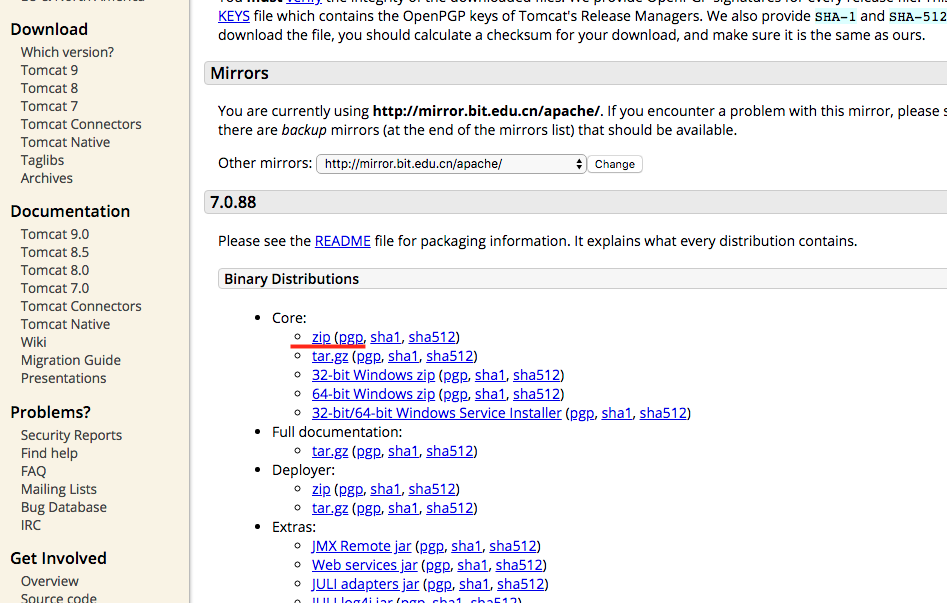Open pgp signature for 32-bit Windows zip
This screenshot has height=603, width=947.
tap(455, 375)
